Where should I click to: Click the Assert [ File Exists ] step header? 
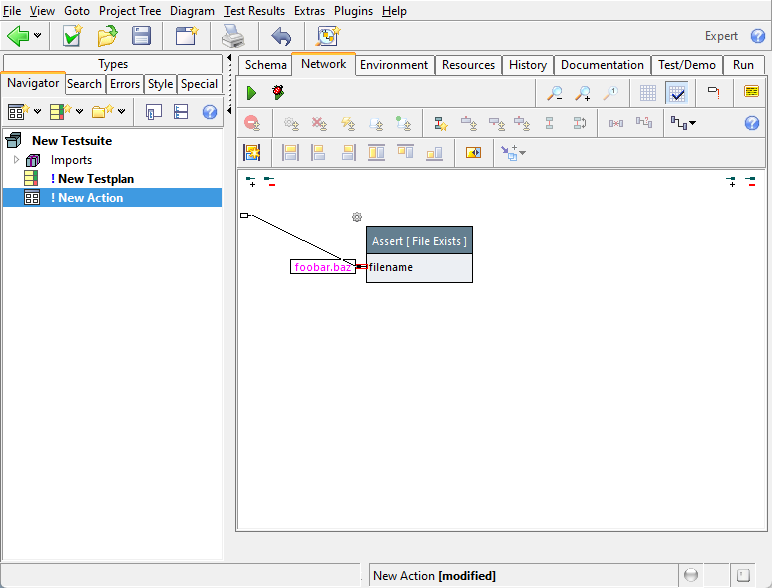[x=419, y=241]
